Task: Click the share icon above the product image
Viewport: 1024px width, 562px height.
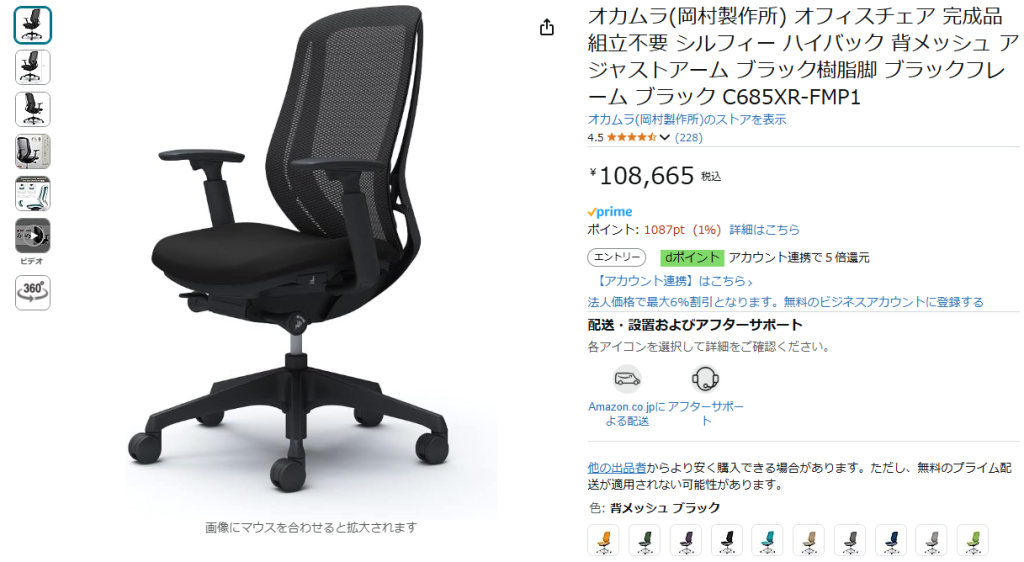Action: [x=547, y=27]
